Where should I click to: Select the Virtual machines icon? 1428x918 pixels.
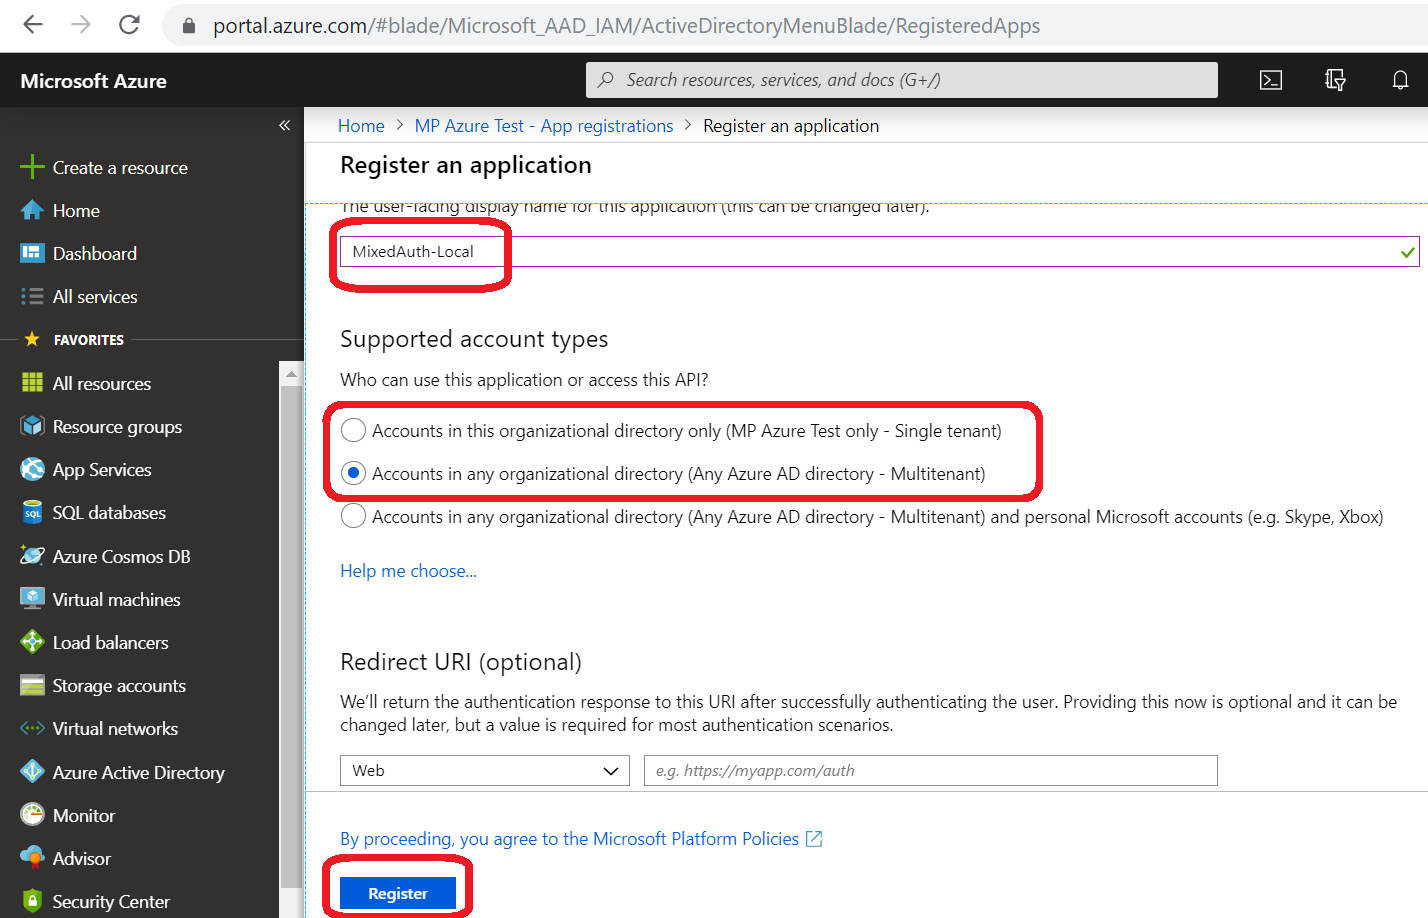(32, 599)
